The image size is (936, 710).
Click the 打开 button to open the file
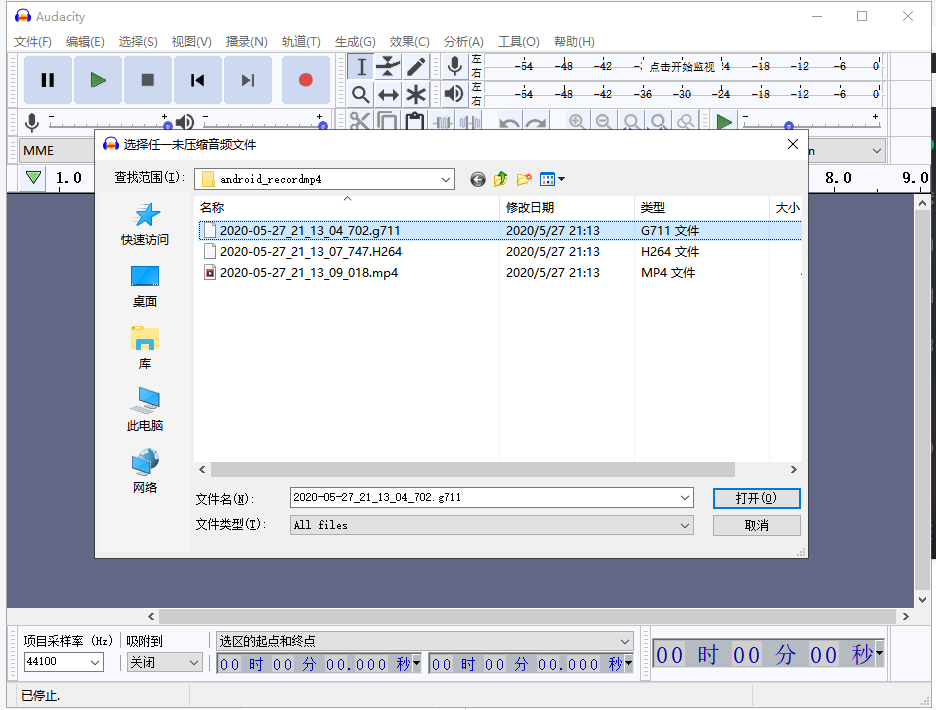point(756,497)
